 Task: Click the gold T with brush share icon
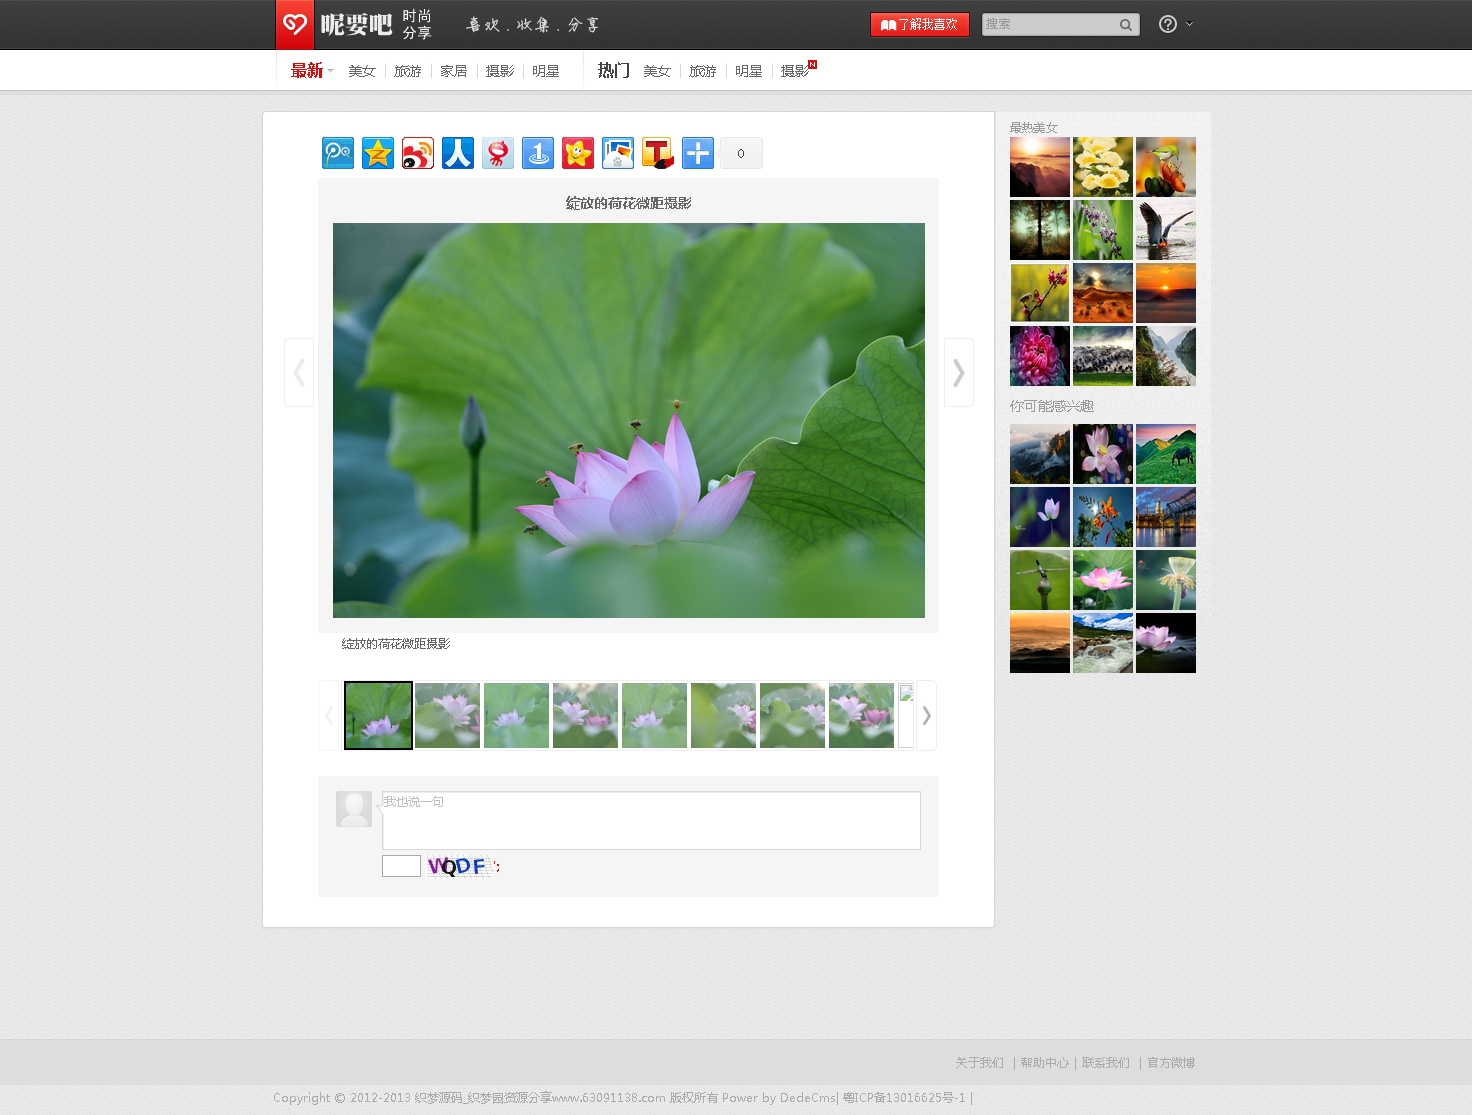(x=658, y=153)
